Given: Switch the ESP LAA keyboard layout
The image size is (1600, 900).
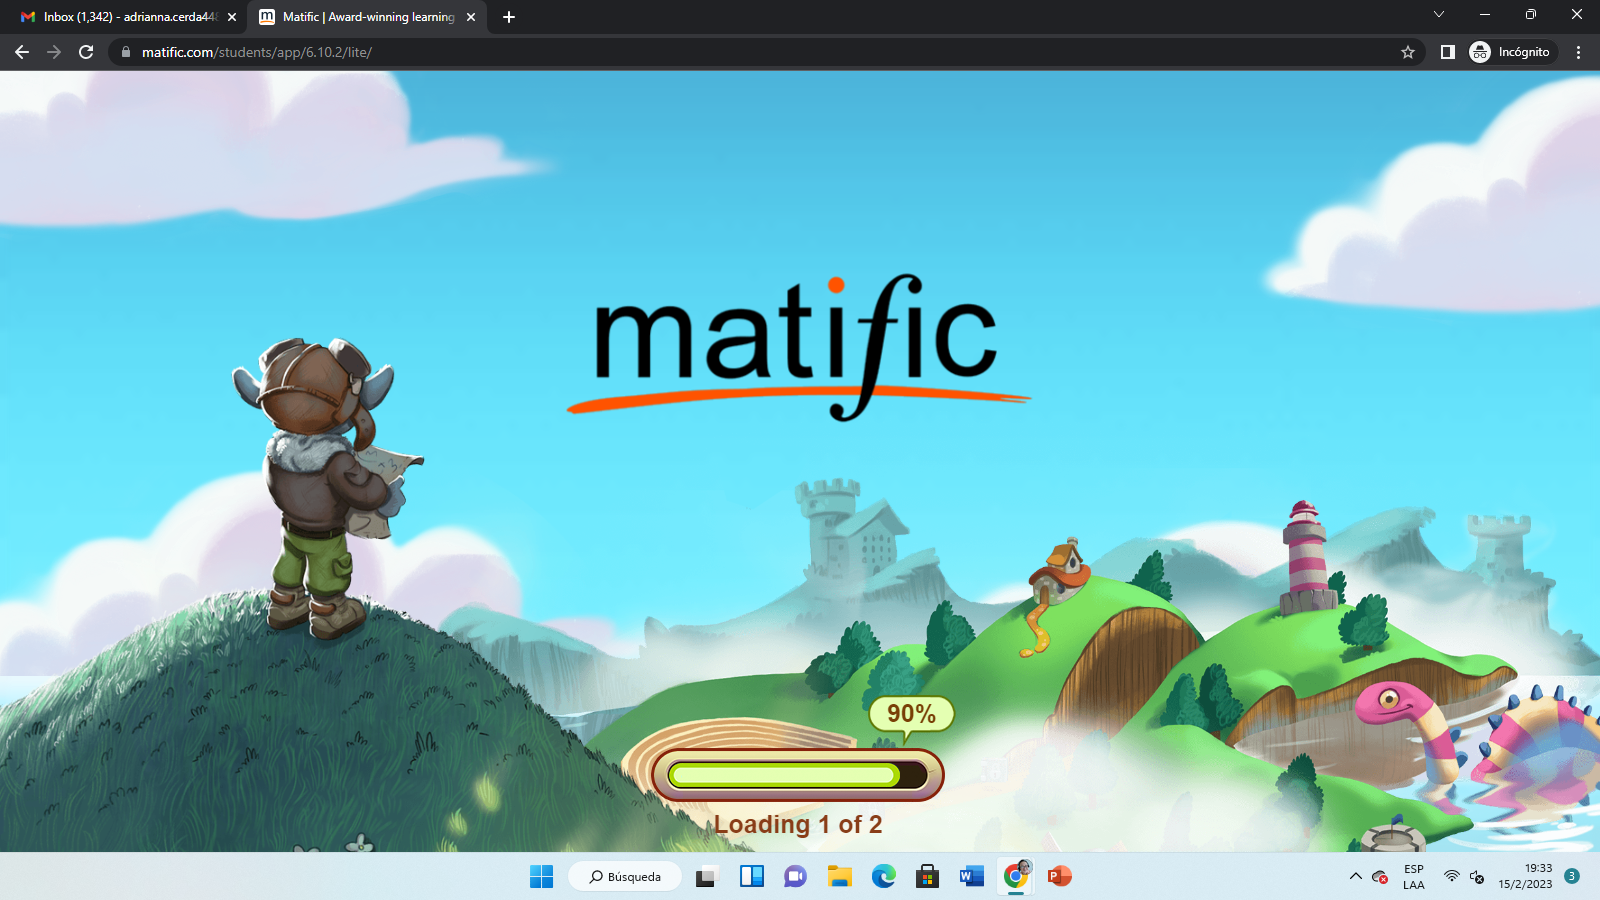Looking at the screenshot, I should [1411, 877].
